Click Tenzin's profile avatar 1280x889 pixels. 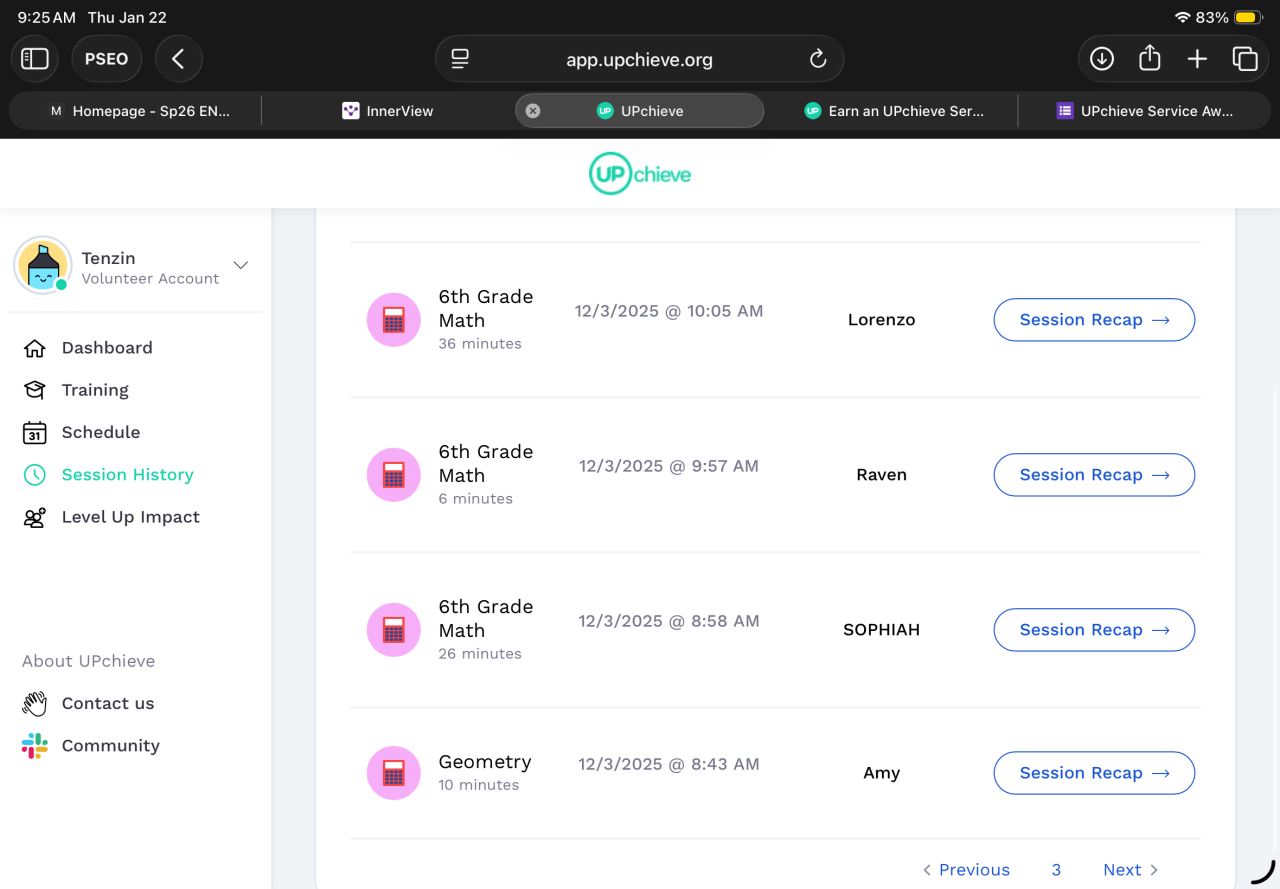[x=42, y=266]
